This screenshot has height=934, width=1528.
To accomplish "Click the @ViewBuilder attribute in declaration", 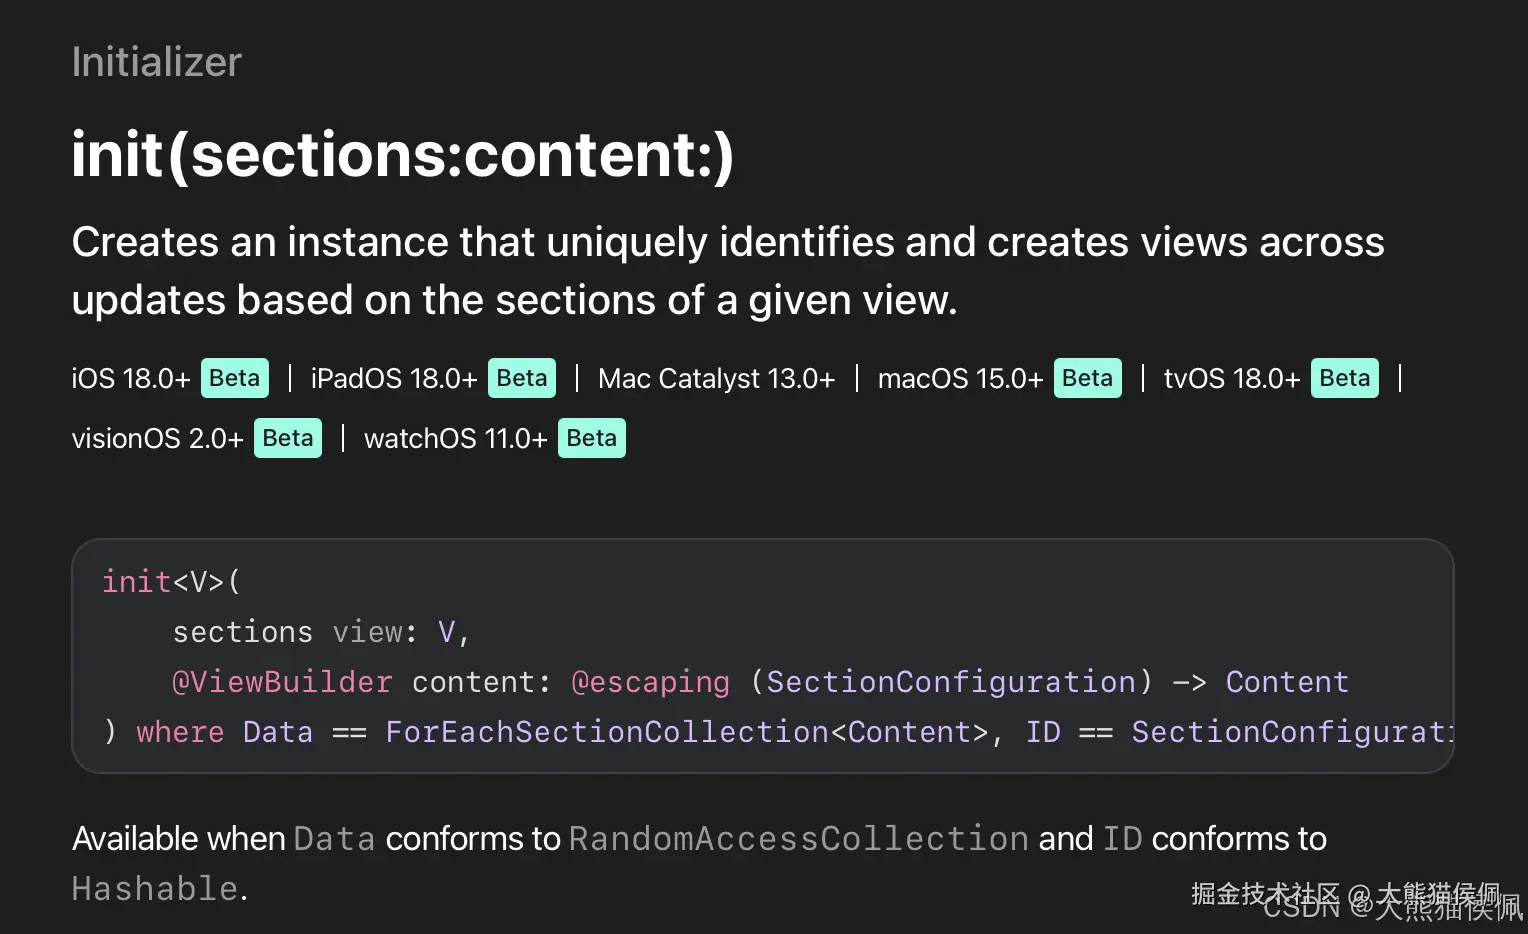I will pyautogui.click(x=282, y=682).
